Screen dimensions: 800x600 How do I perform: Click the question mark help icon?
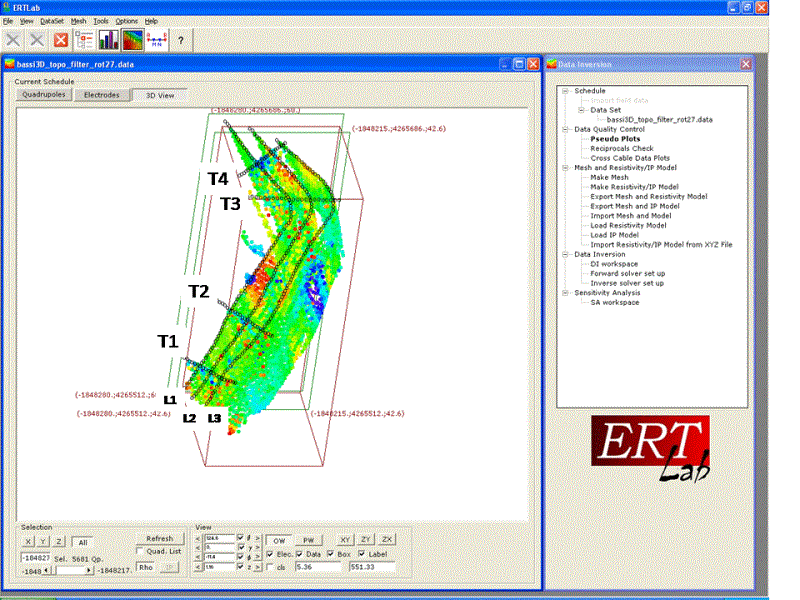(181, 40)
